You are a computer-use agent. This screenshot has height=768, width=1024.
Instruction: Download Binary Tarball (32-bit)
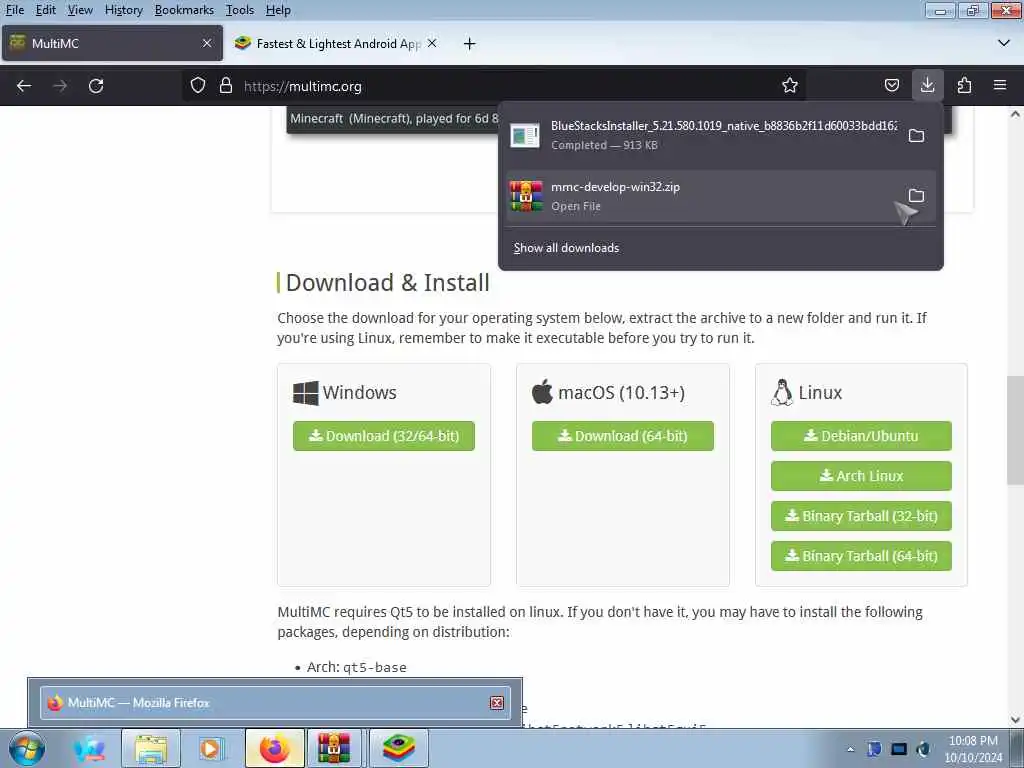[x=861, y=516]
